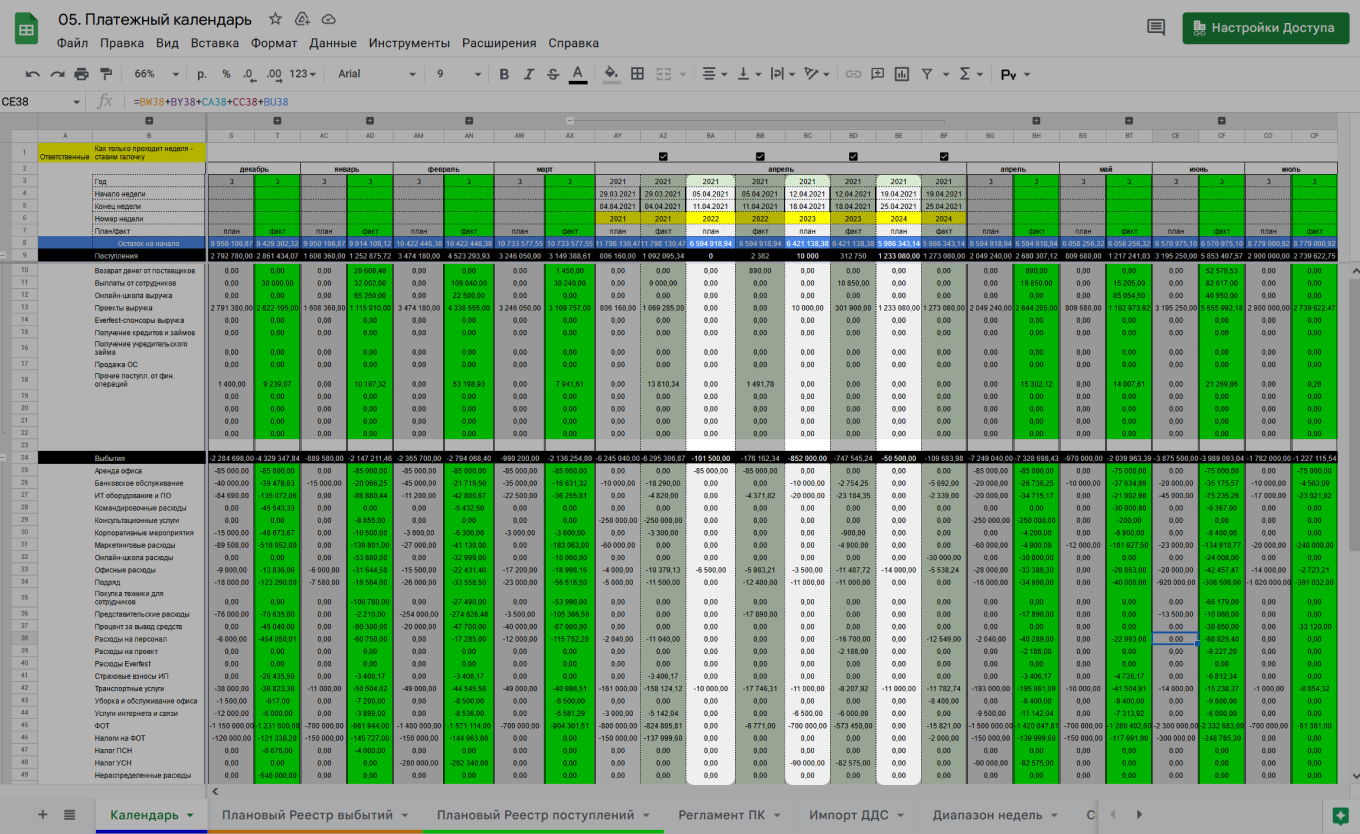Open the comments history icon
The width and height of the screenshot is (1360, 834).
(1156, 28)
